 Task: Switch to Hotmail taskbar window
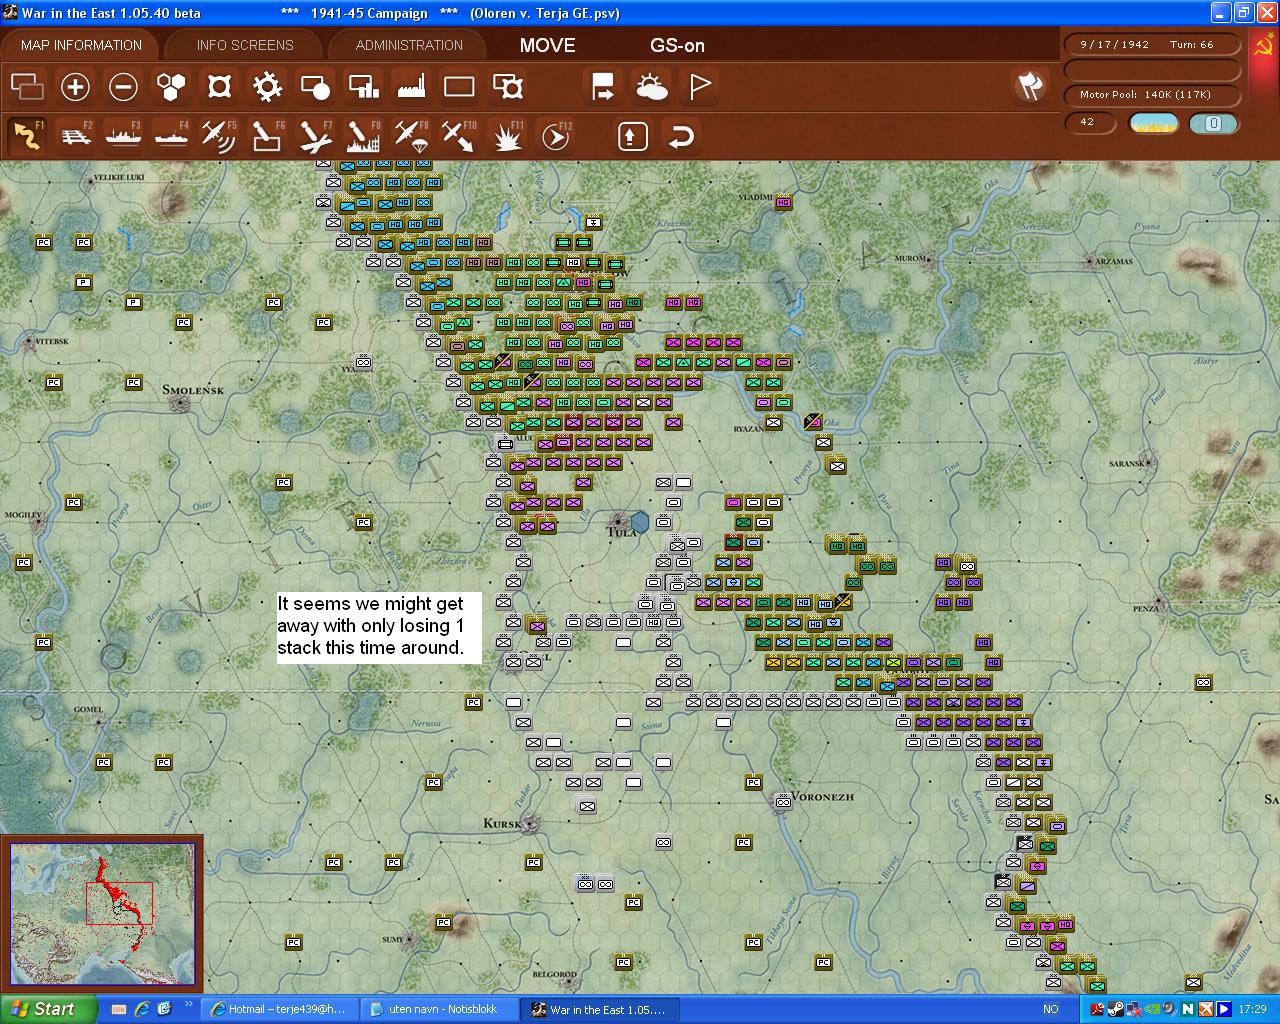[278, 1009]
